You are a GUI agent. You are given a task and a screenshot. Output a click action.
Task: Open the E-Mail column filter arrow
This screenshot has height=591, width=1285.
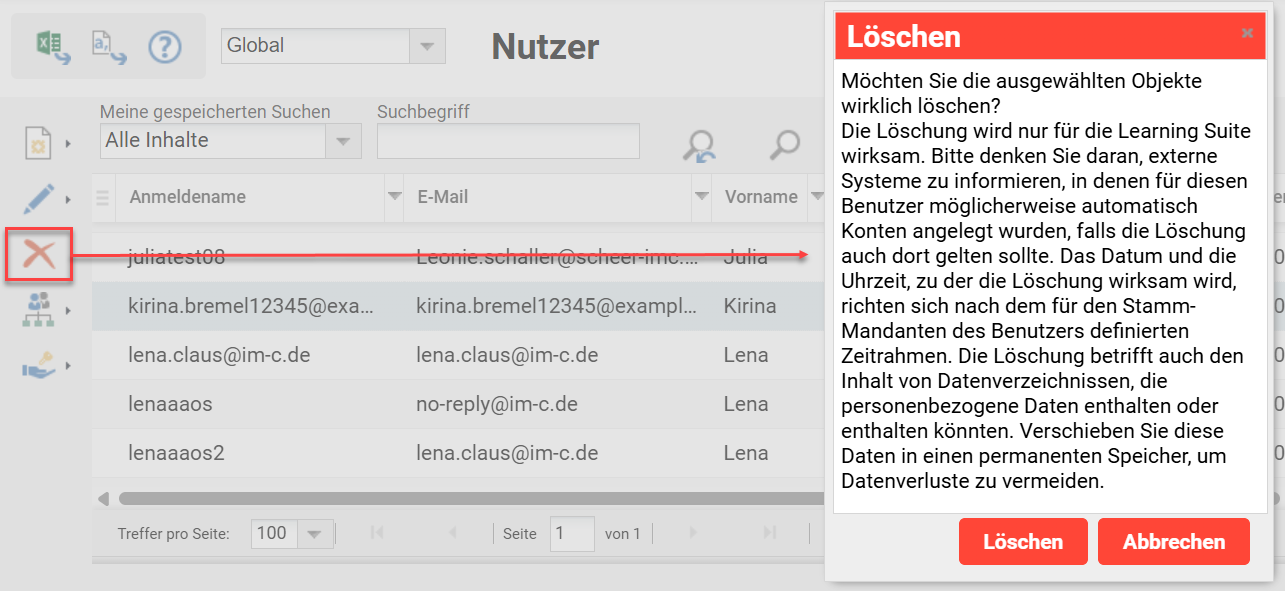pos(702,196)
